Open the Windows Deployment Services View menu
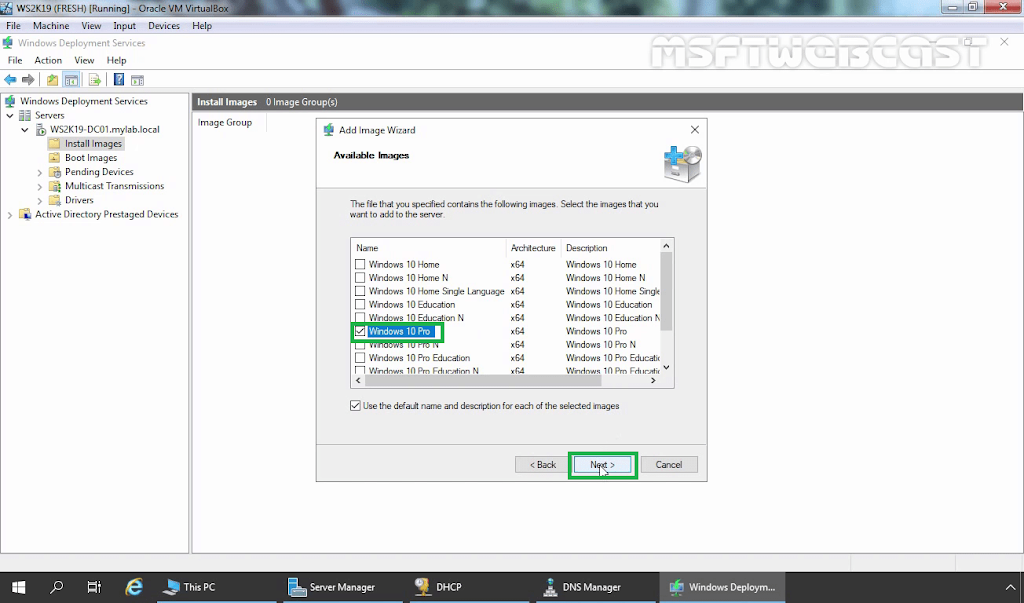Viewport: 1024px width, 603px height. tap(84, 60)
